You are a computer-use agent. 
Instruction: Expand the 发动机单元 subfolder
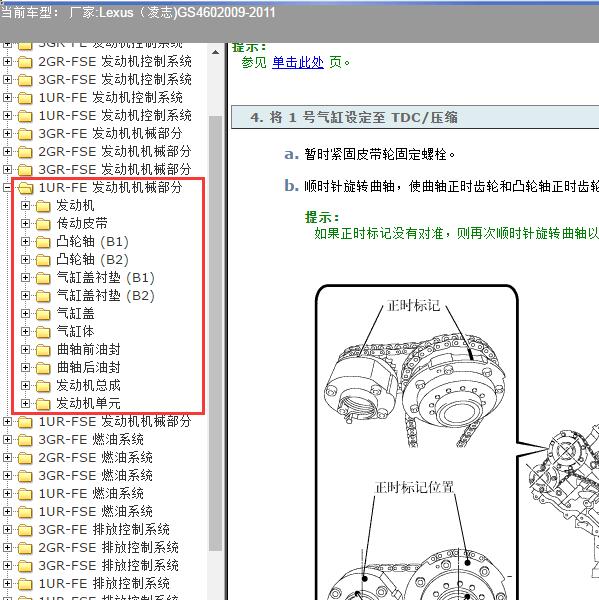(25, 403)
